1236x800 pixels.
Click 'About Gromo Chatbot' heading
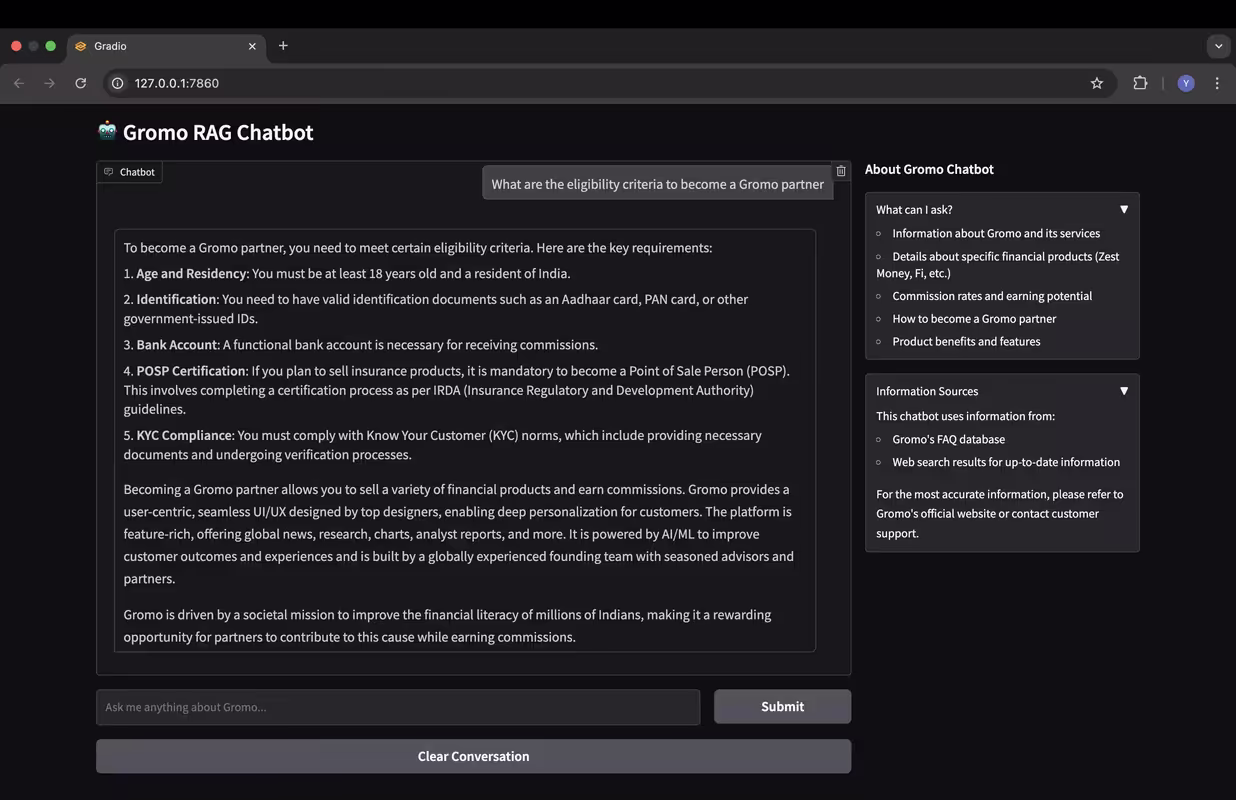coord(929,169)
